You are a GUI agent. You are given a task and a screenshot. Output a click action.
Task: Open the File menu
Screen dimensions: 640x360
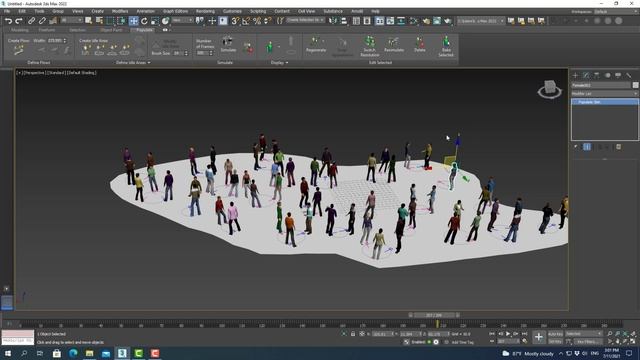coord(7,11)
